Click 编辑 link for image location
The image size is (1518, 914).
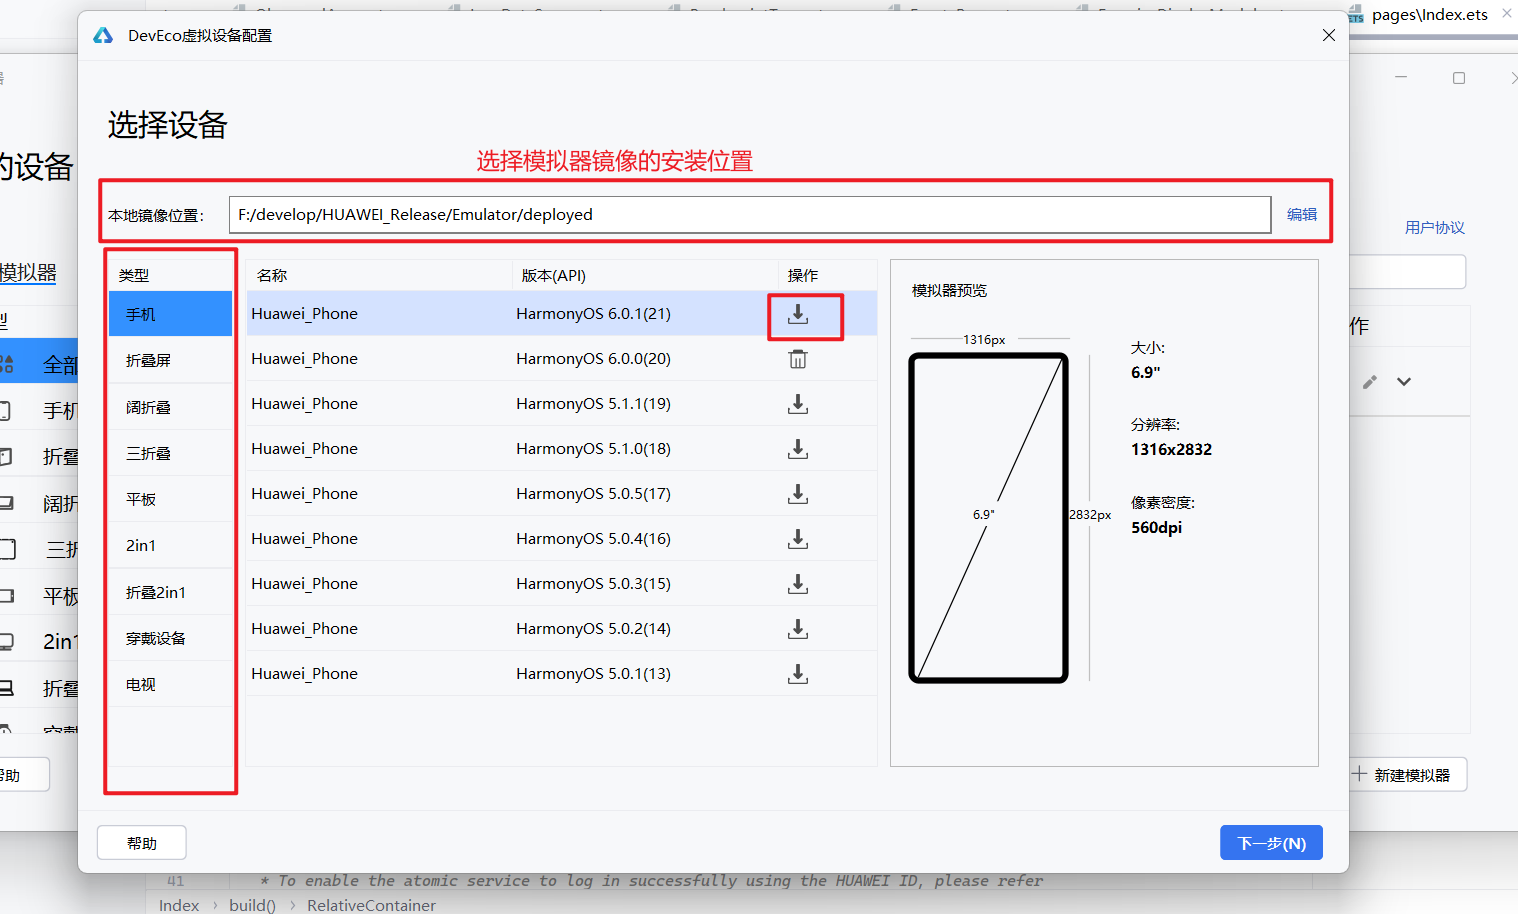click(x=1301, y=214)
